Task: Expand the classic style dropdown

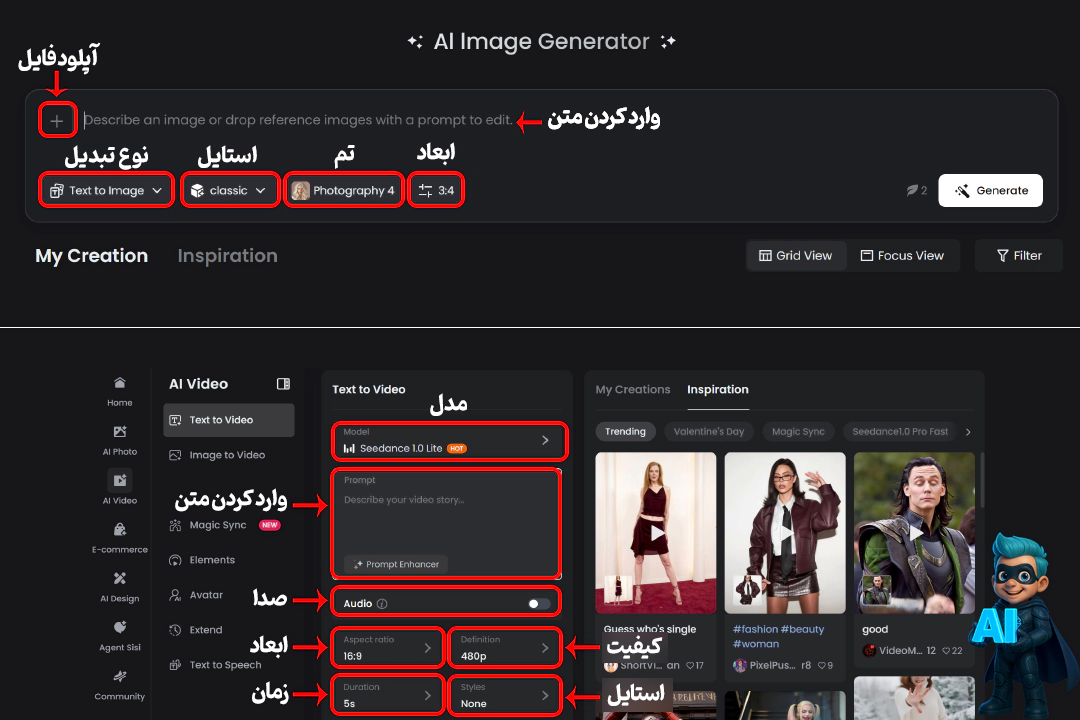Action: [230, 190]
